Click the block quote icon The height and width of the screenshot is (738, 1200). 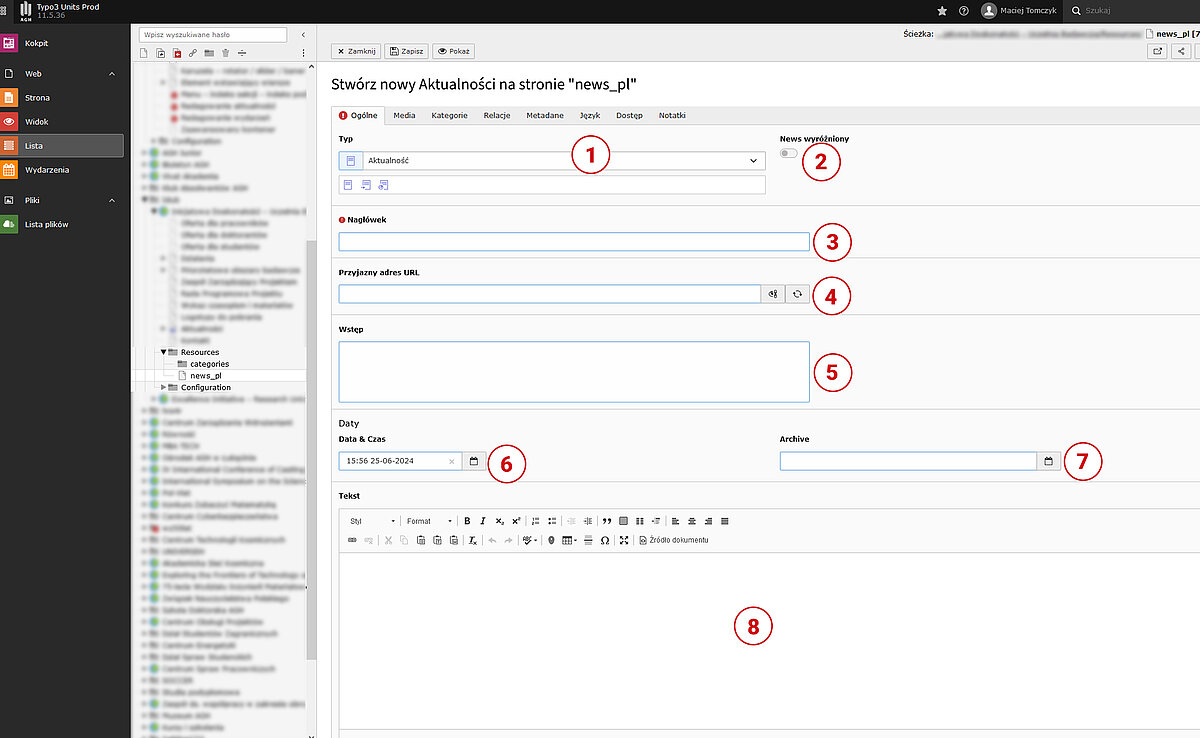[x=606, y=521]
